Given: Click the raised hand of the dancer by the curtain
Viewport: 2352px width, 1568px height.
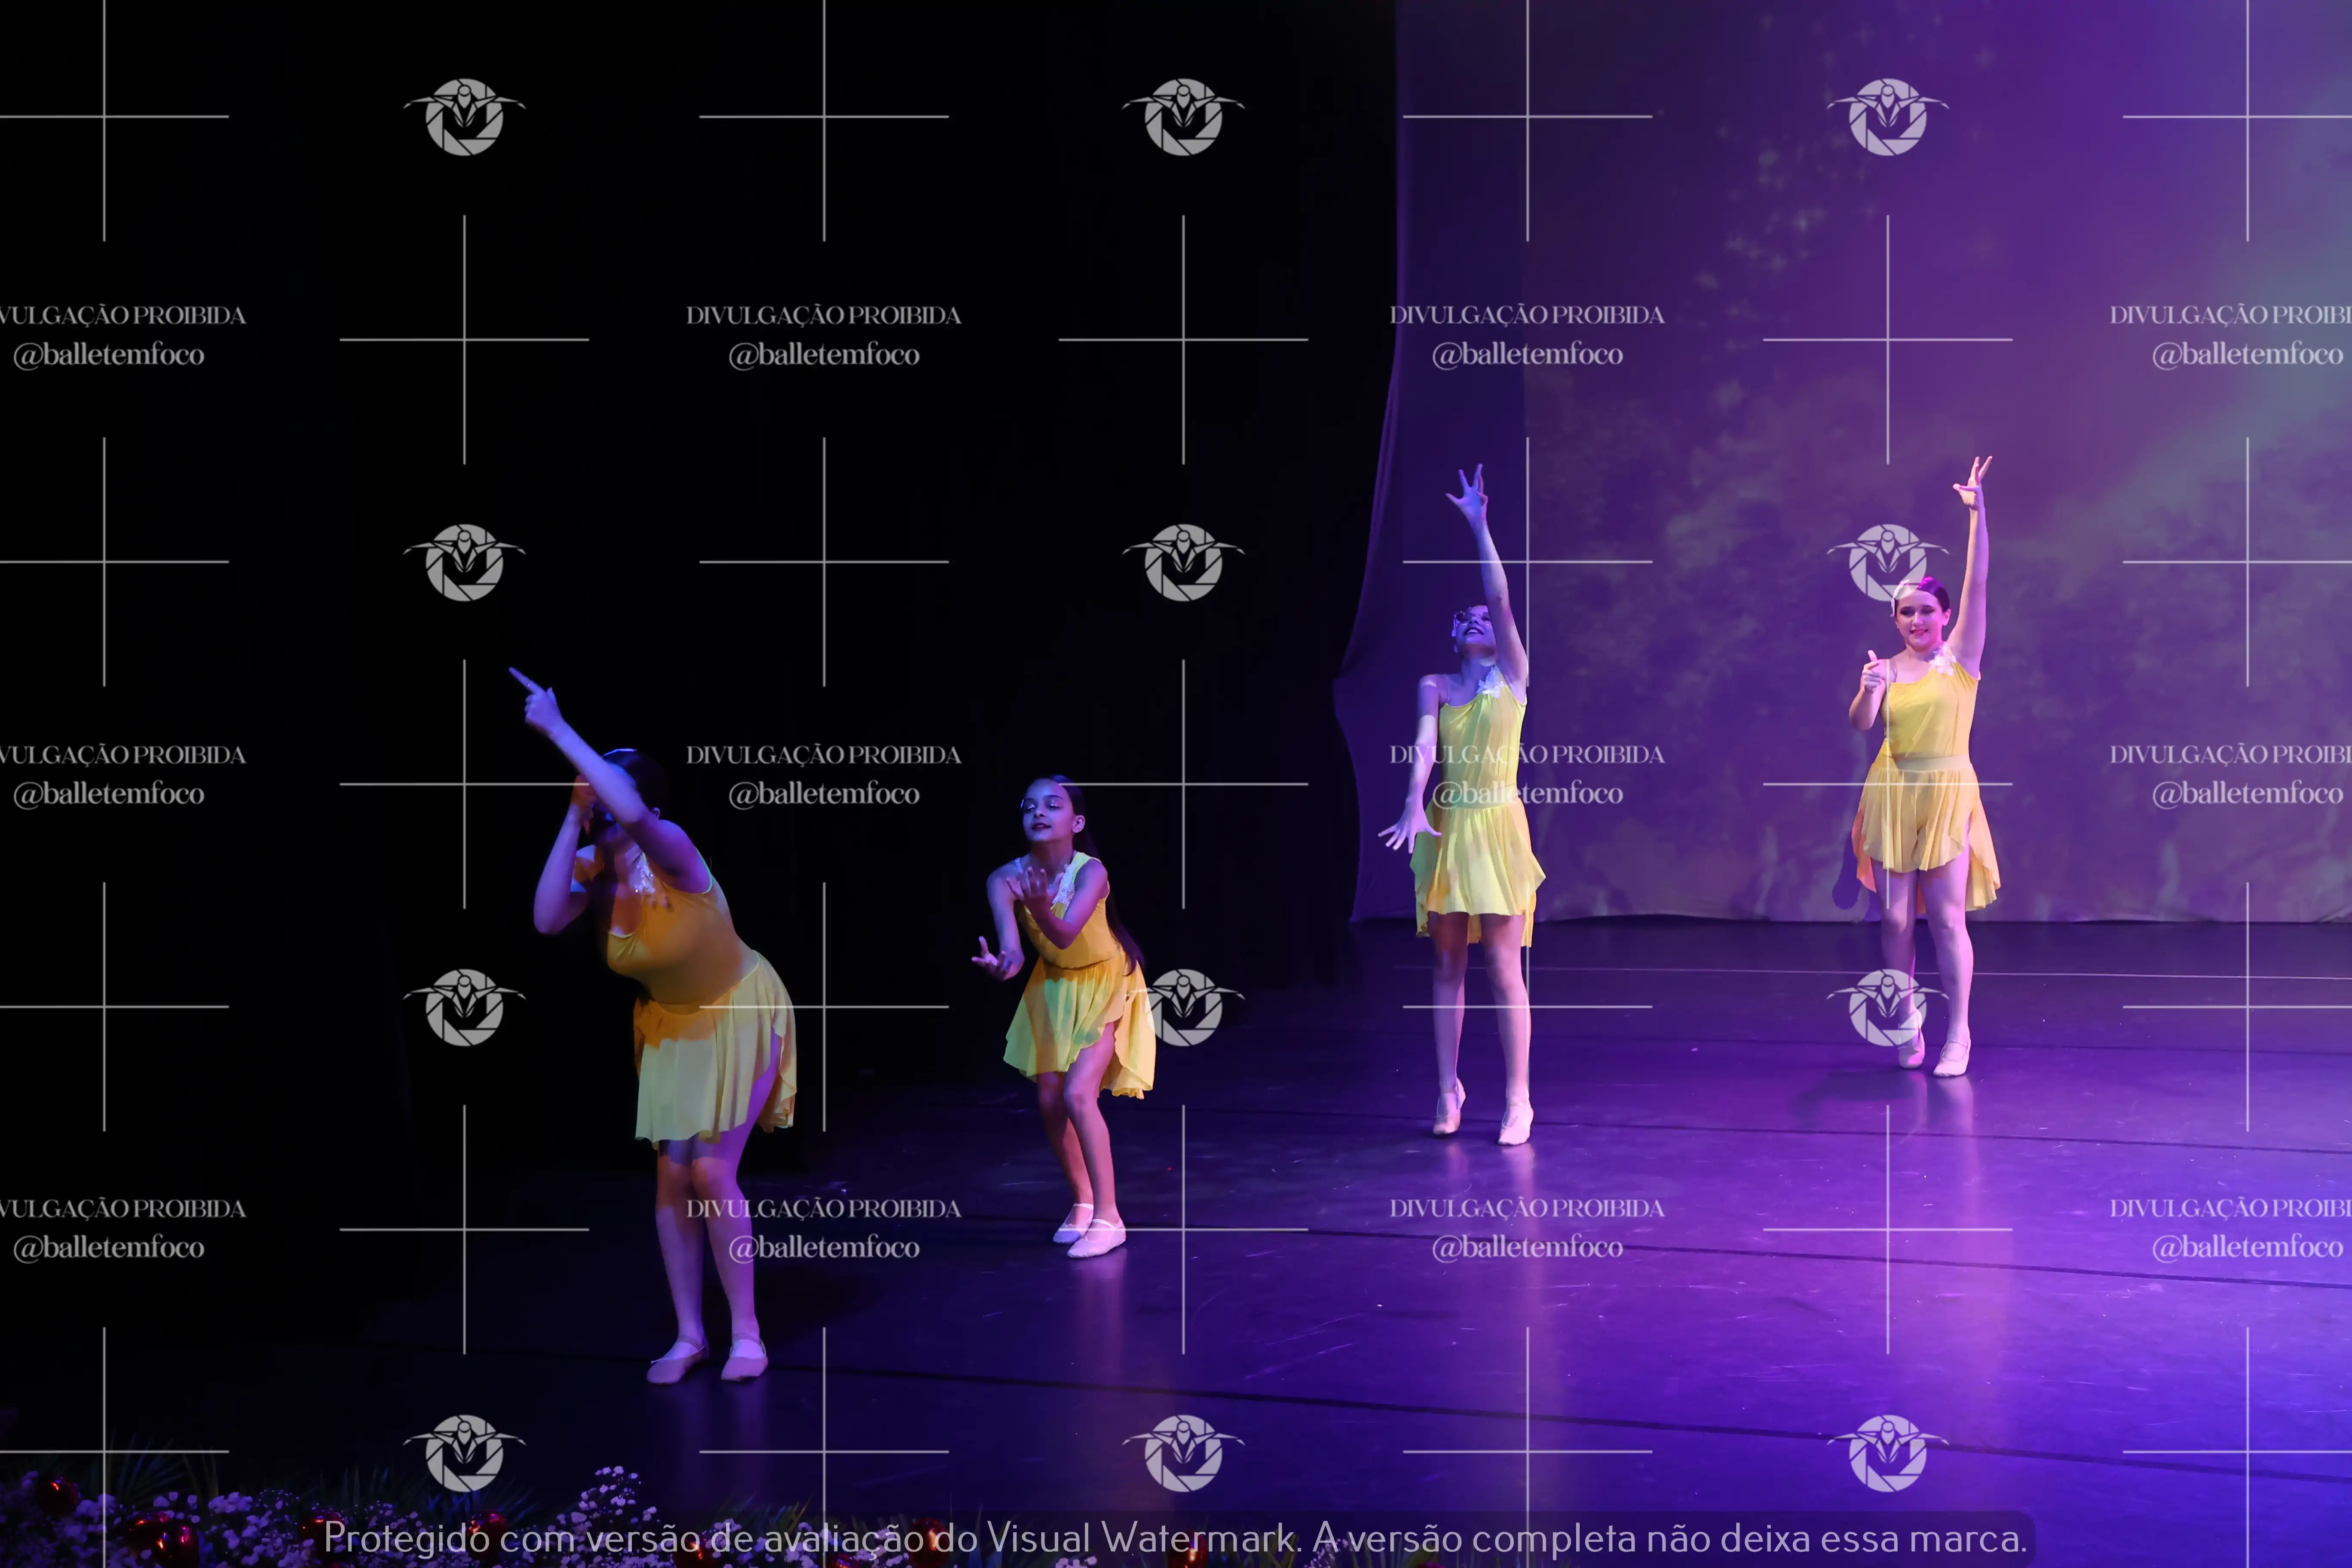Looking at the screenshot, I should click(1468, 494).
